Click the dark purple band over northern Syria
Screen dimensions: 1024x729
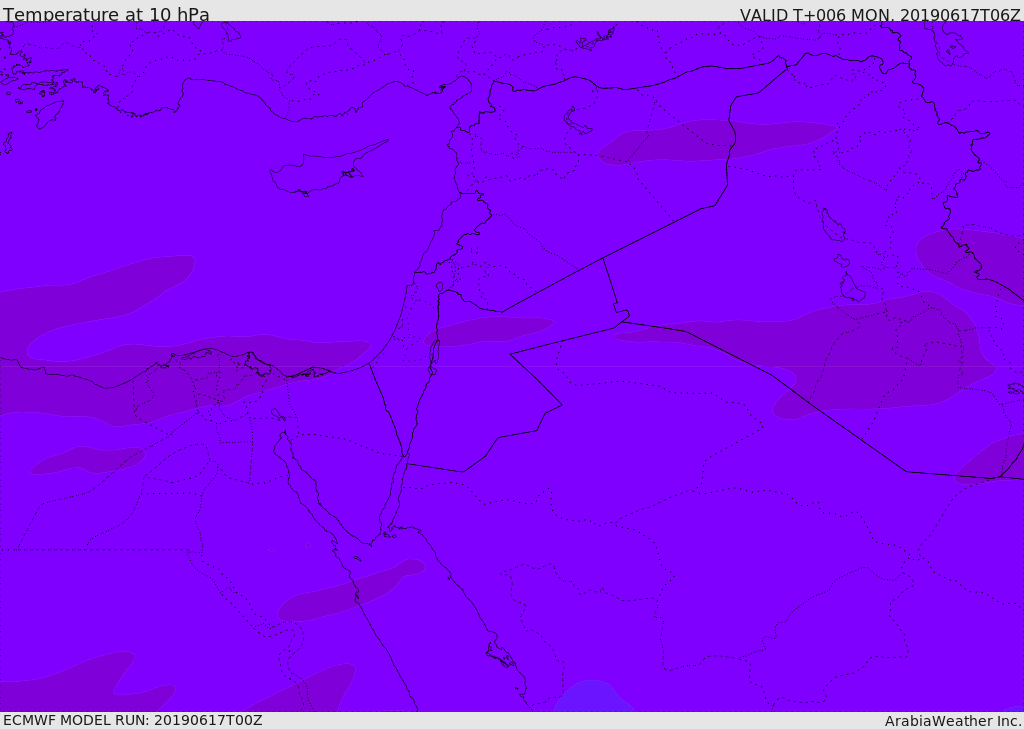pyautogui.click(x=715, y=140)
